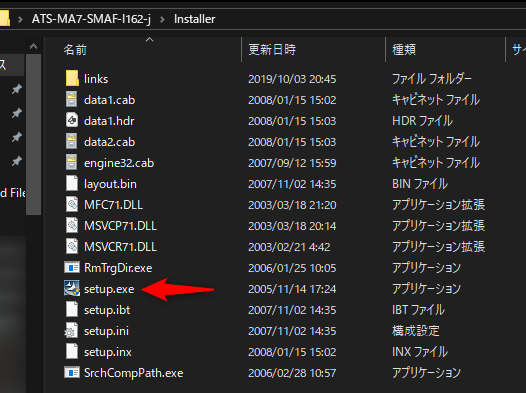Screen dimensions: 526x393
Task: Select the data1.cab cabinet file icon
Action: click(x=72, y=100)
